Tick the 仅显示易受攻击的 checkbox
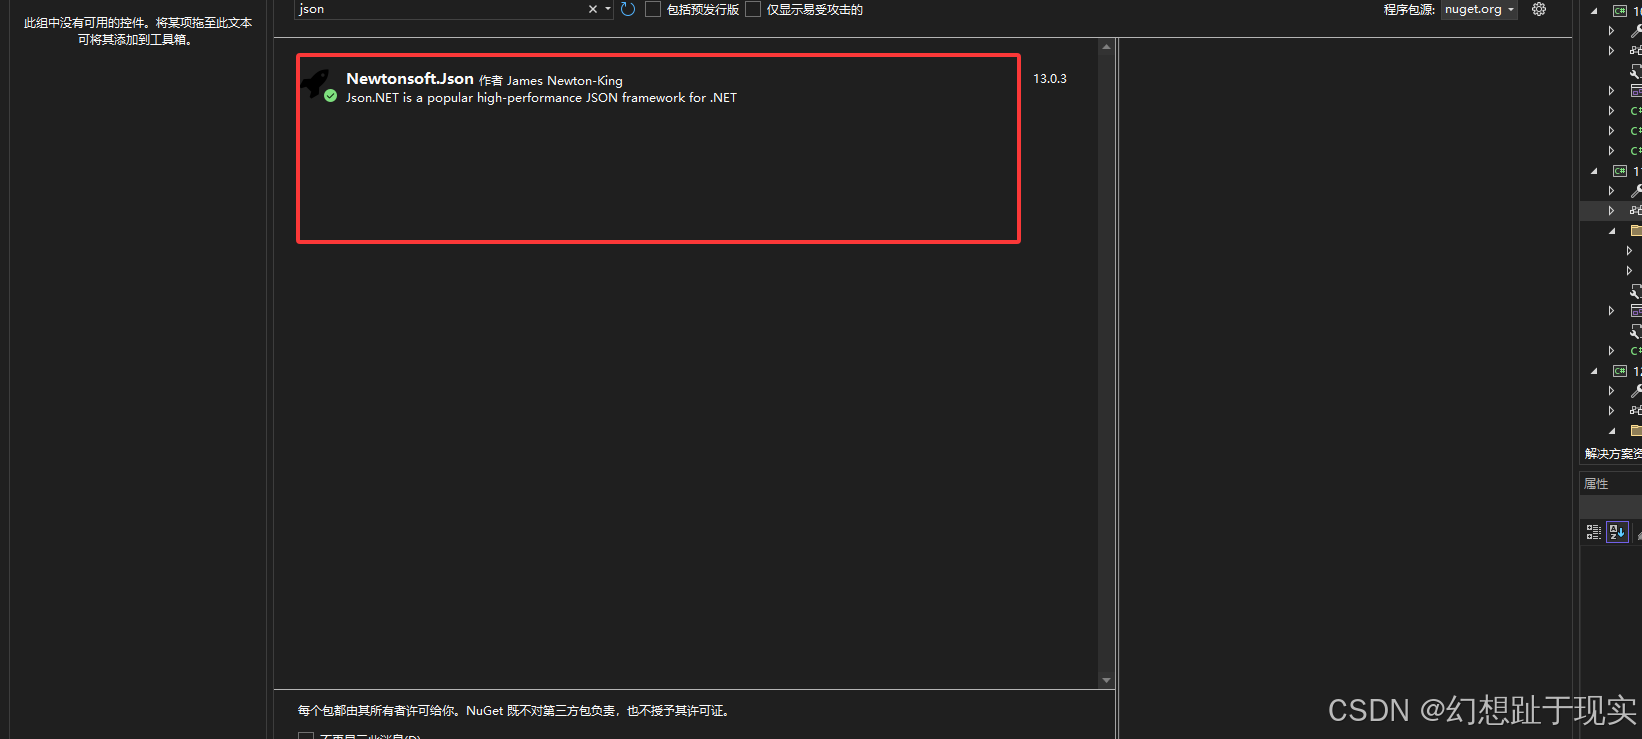This screenshot has height=739, width=1642. click(753, 9)
